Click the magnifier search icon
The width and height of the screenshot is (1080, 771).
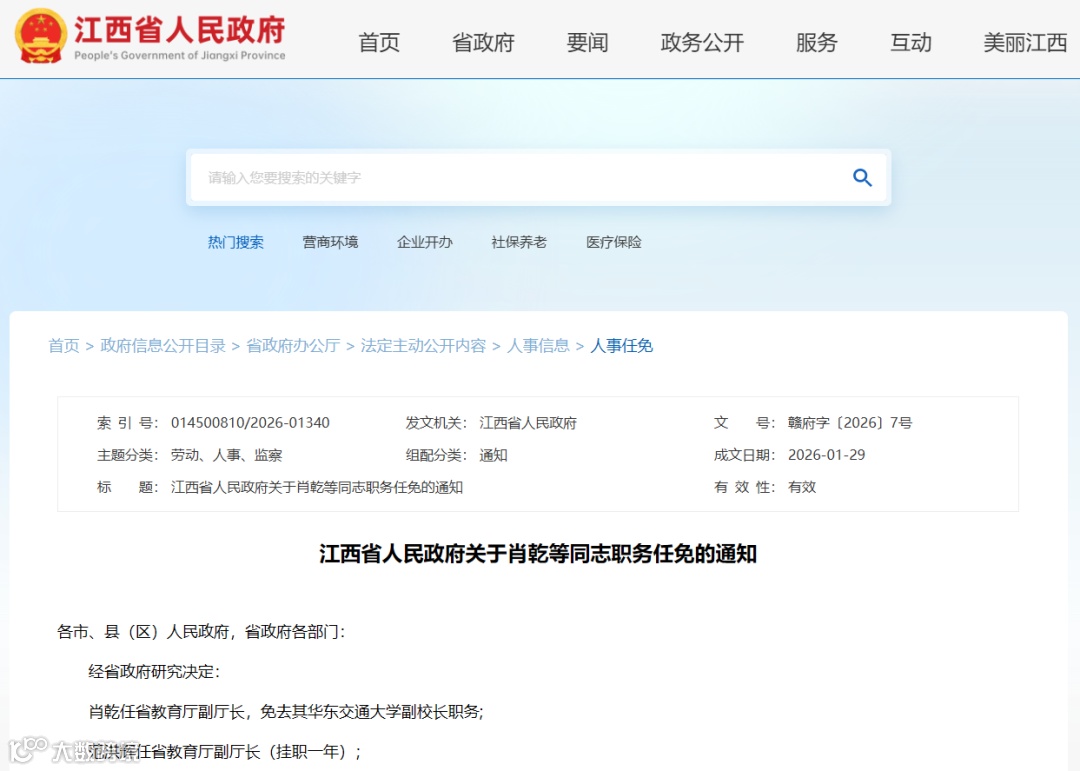click(x=862, y=178)
